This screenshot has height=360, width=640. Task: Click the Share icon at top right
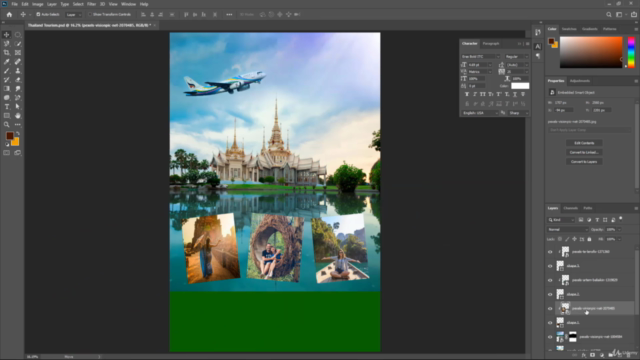coord(634,14)
